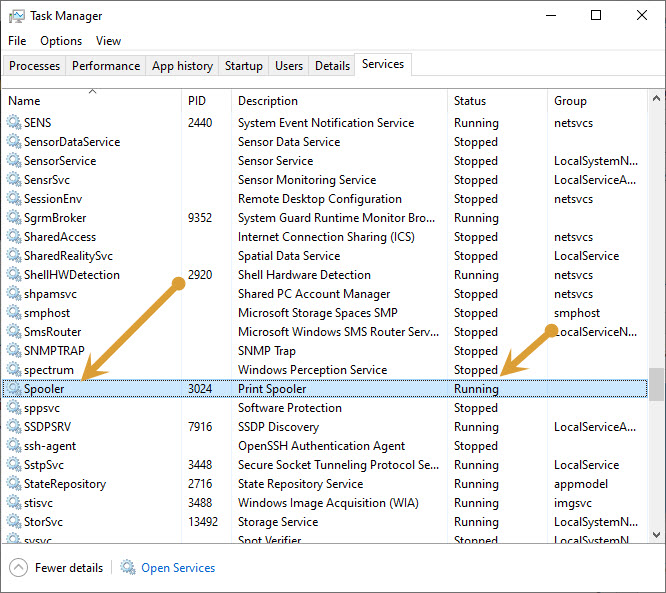The width and height of the screenshot is (666, 593).
Task: Click the gear icon beside SensorService
Action: [x=14, y=161]
